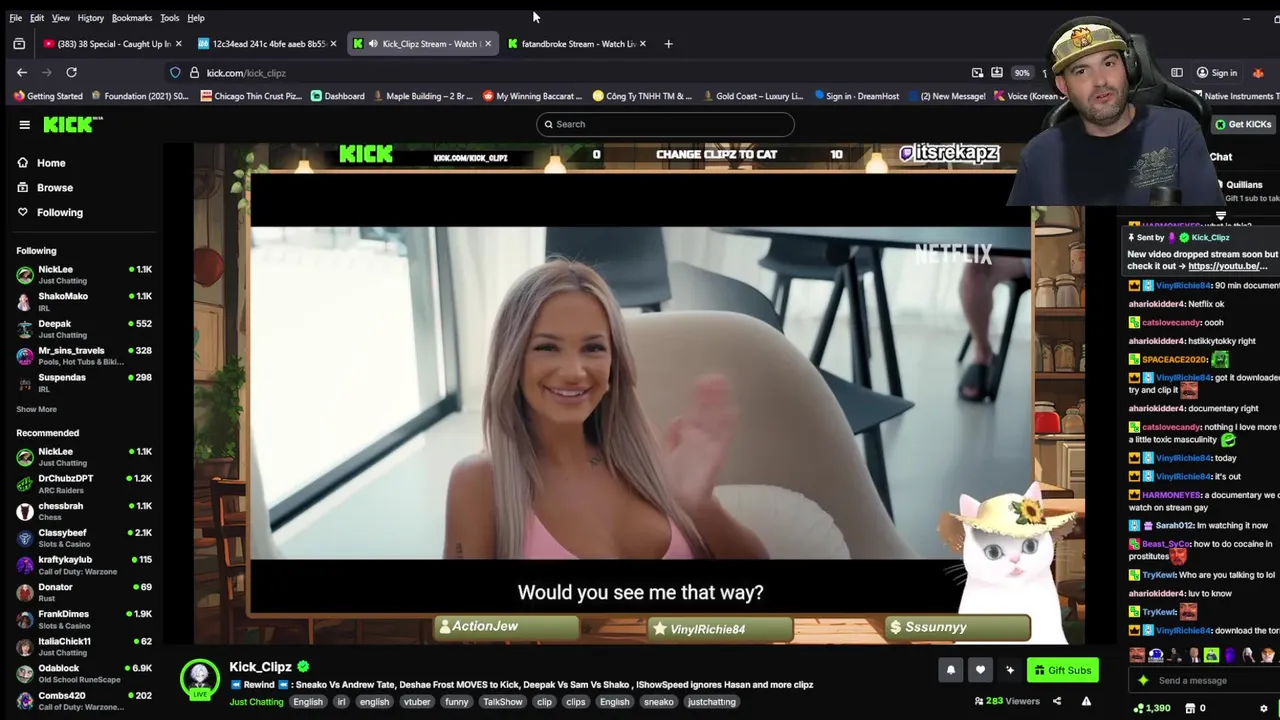Open Odablock recommended channel

tap(84, 673)
